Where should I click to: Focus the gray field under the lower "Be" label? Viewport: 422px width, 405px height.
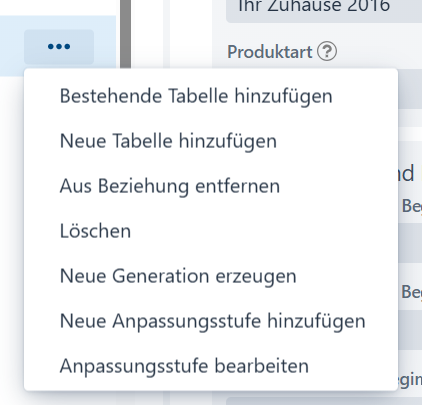[410, 330]
